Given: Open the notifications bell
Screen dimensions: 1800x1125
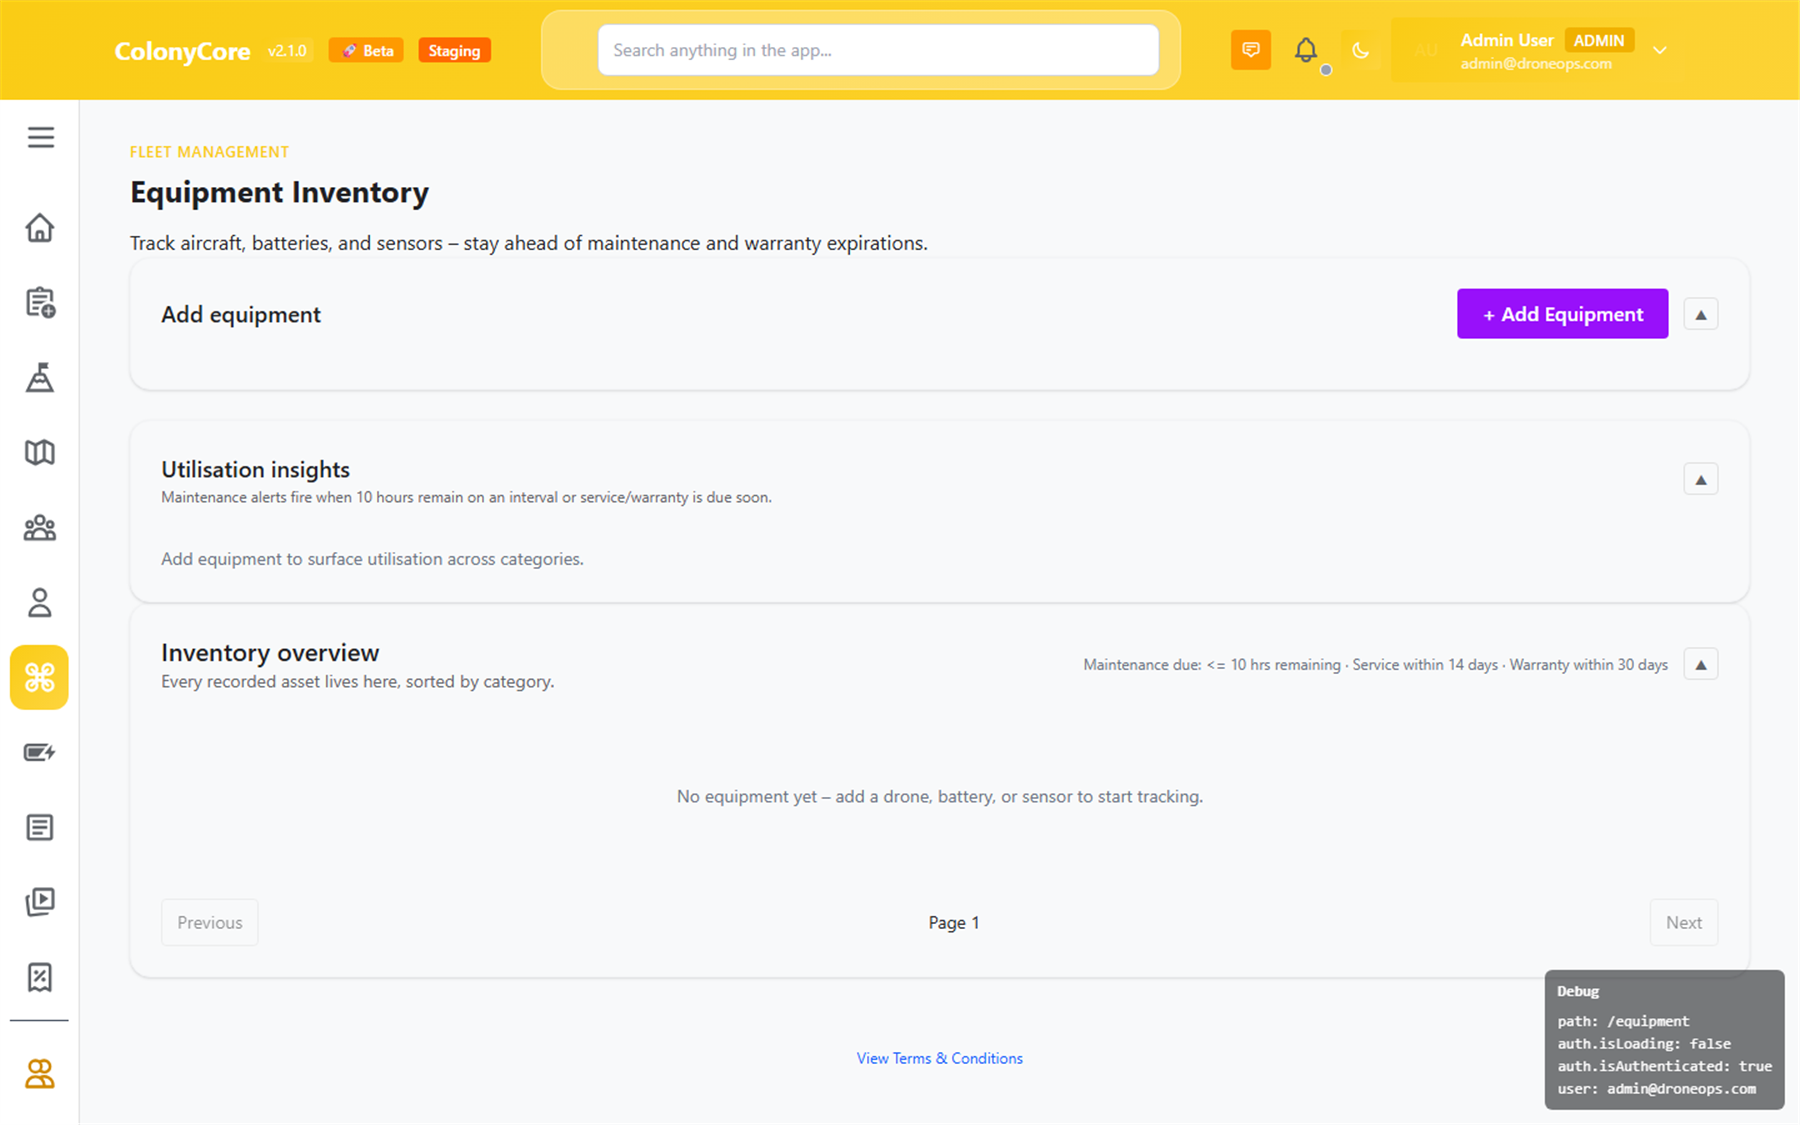Looking at the screenshot, I should point(1306,50).
